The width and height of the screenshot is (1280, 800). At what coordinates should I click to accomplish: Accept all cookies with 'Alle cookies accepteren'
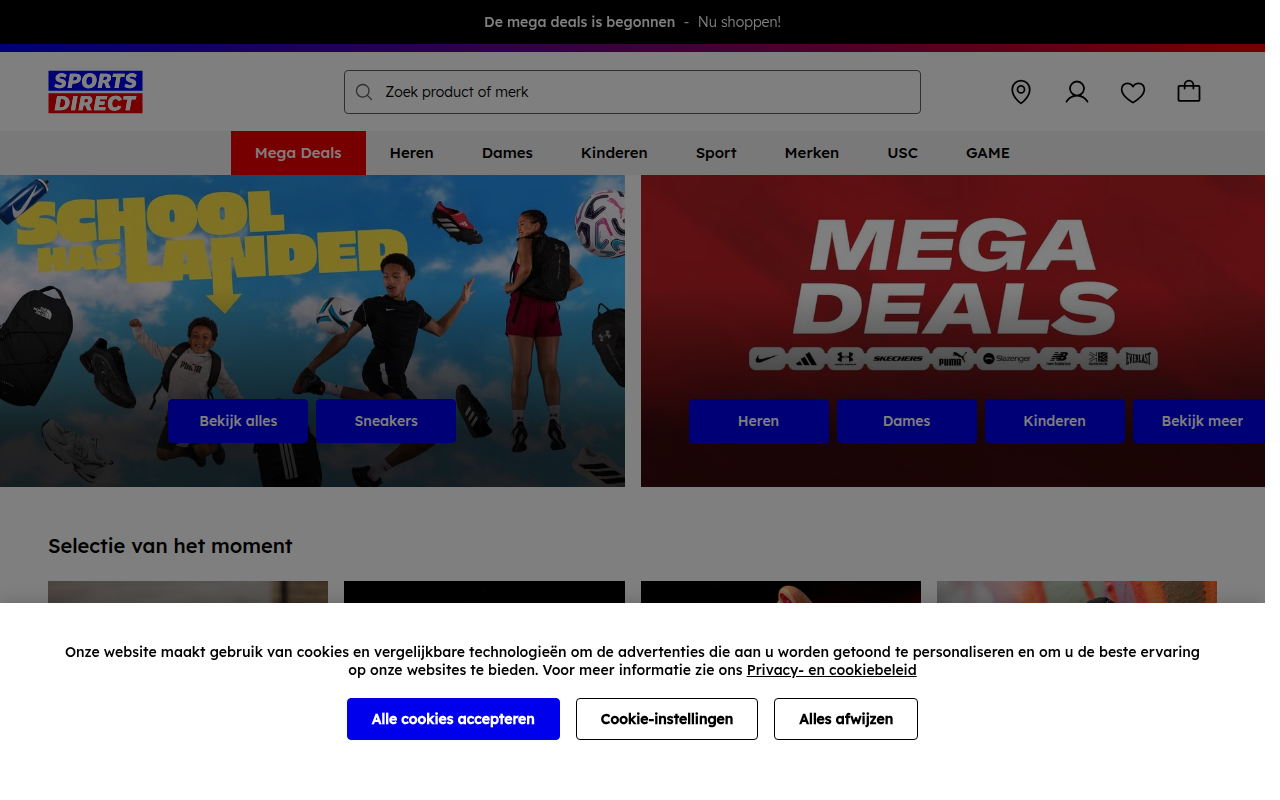pos(453,719)
